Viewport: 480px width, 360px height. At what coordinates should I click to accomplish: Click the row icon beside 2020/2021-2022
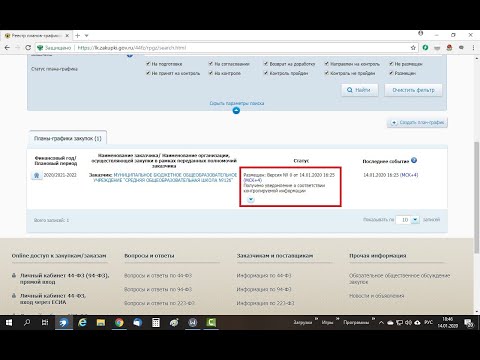coord(37,175)
